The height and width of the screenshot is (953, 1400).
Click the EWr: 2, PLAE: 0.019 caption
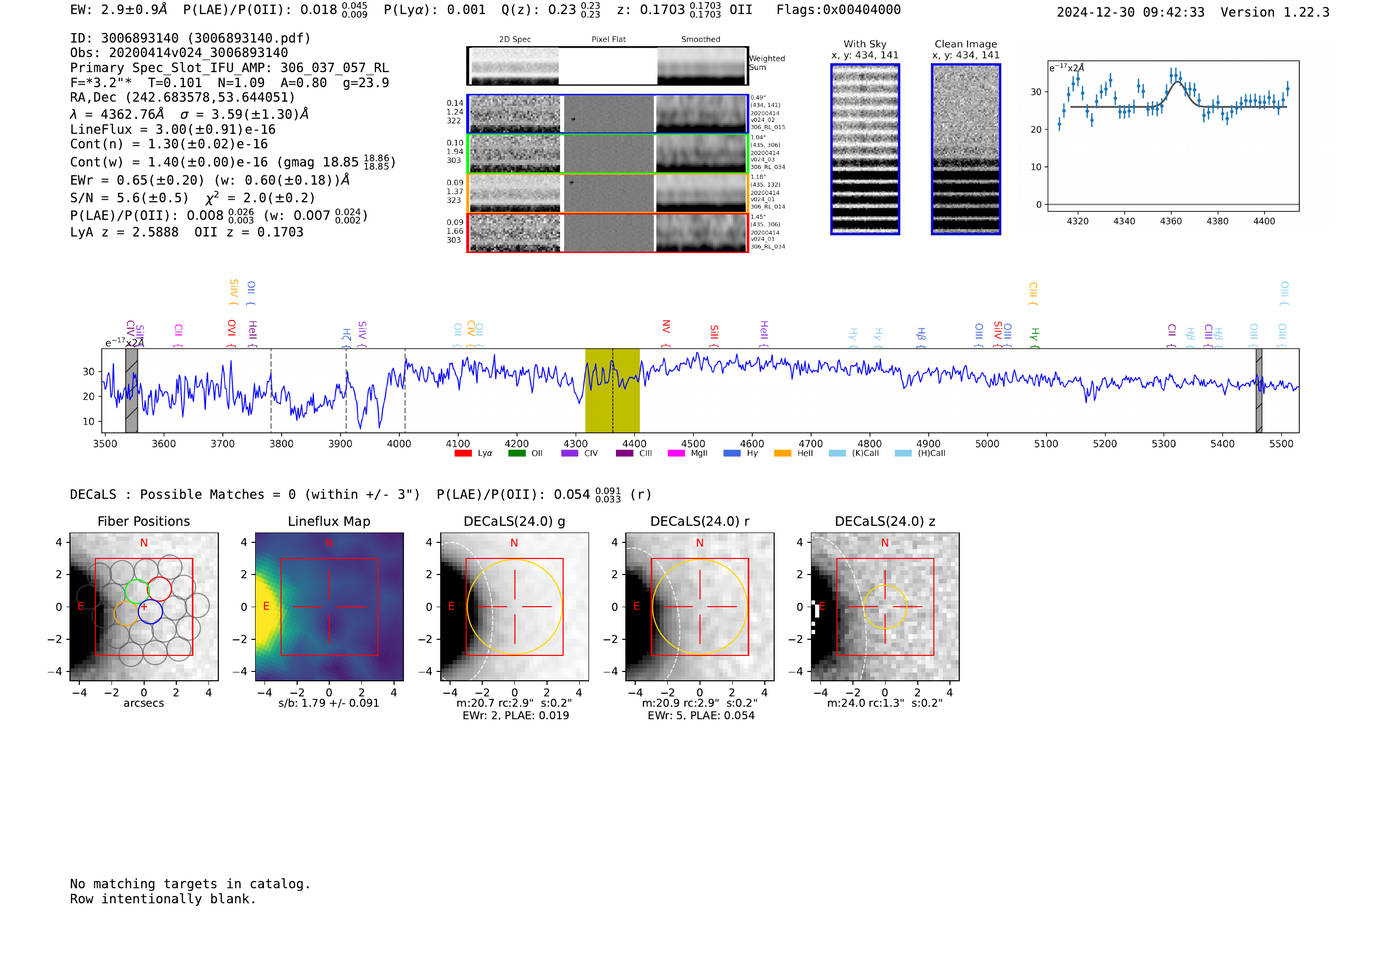point(515,716)
